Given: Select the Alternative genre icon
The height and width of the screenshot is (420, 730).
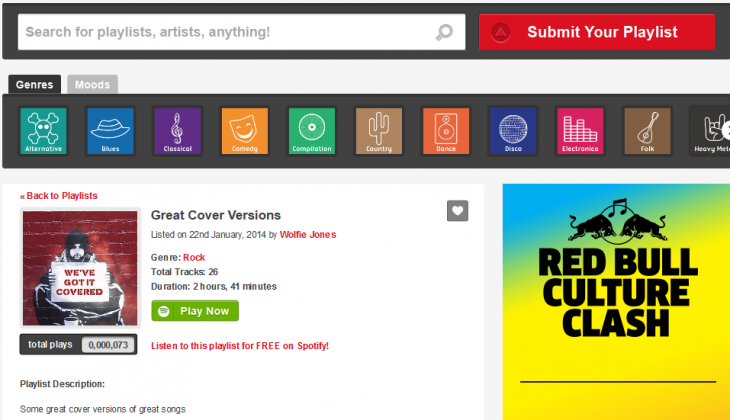Looking at the screenshot, I should pos(43,131).
